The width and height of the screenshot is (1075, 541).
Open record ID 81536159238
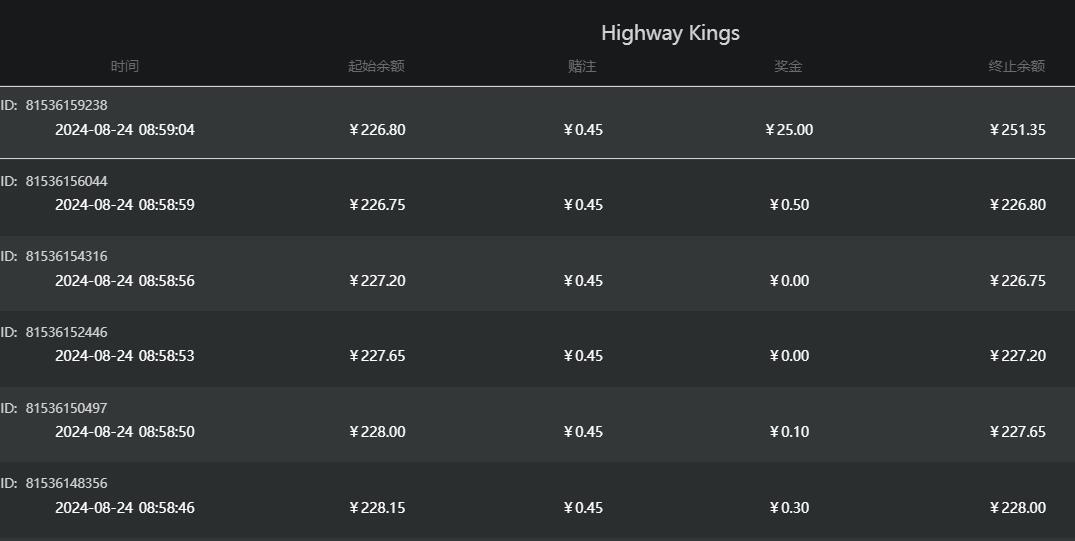66,105
